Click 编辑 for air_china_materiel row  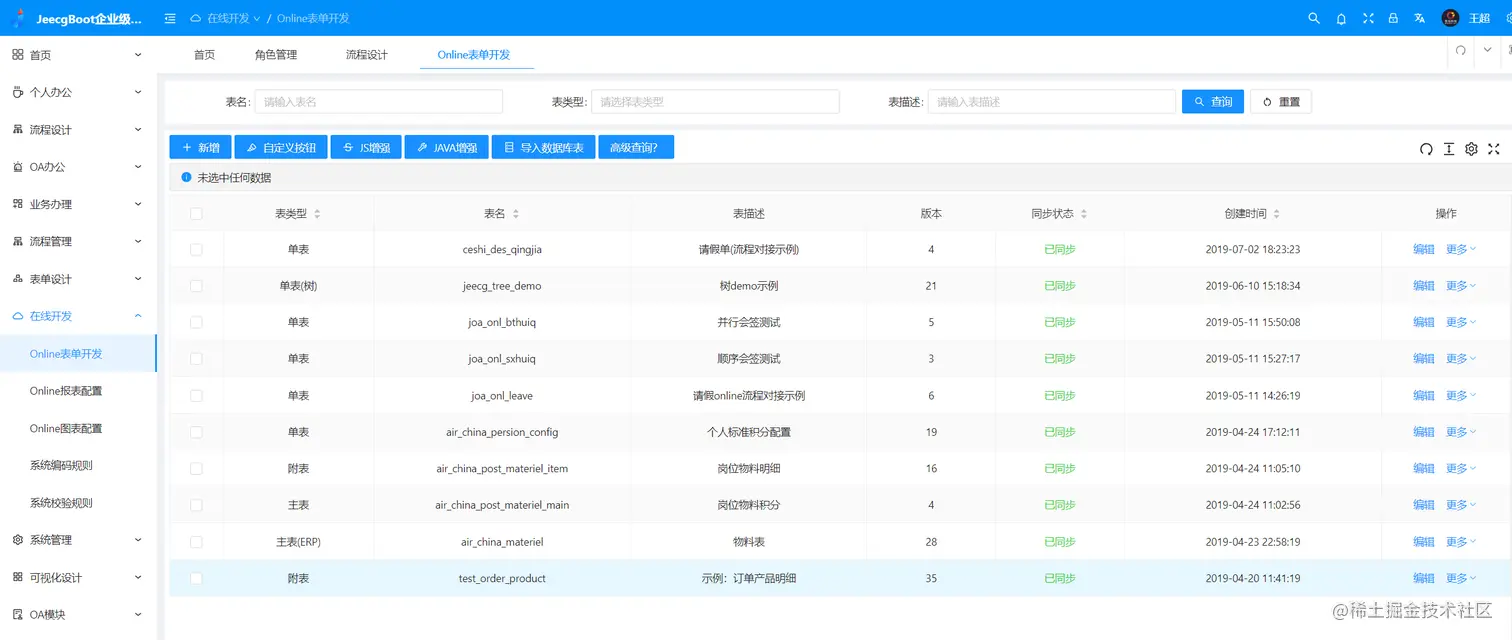(x=1424, y=541)
